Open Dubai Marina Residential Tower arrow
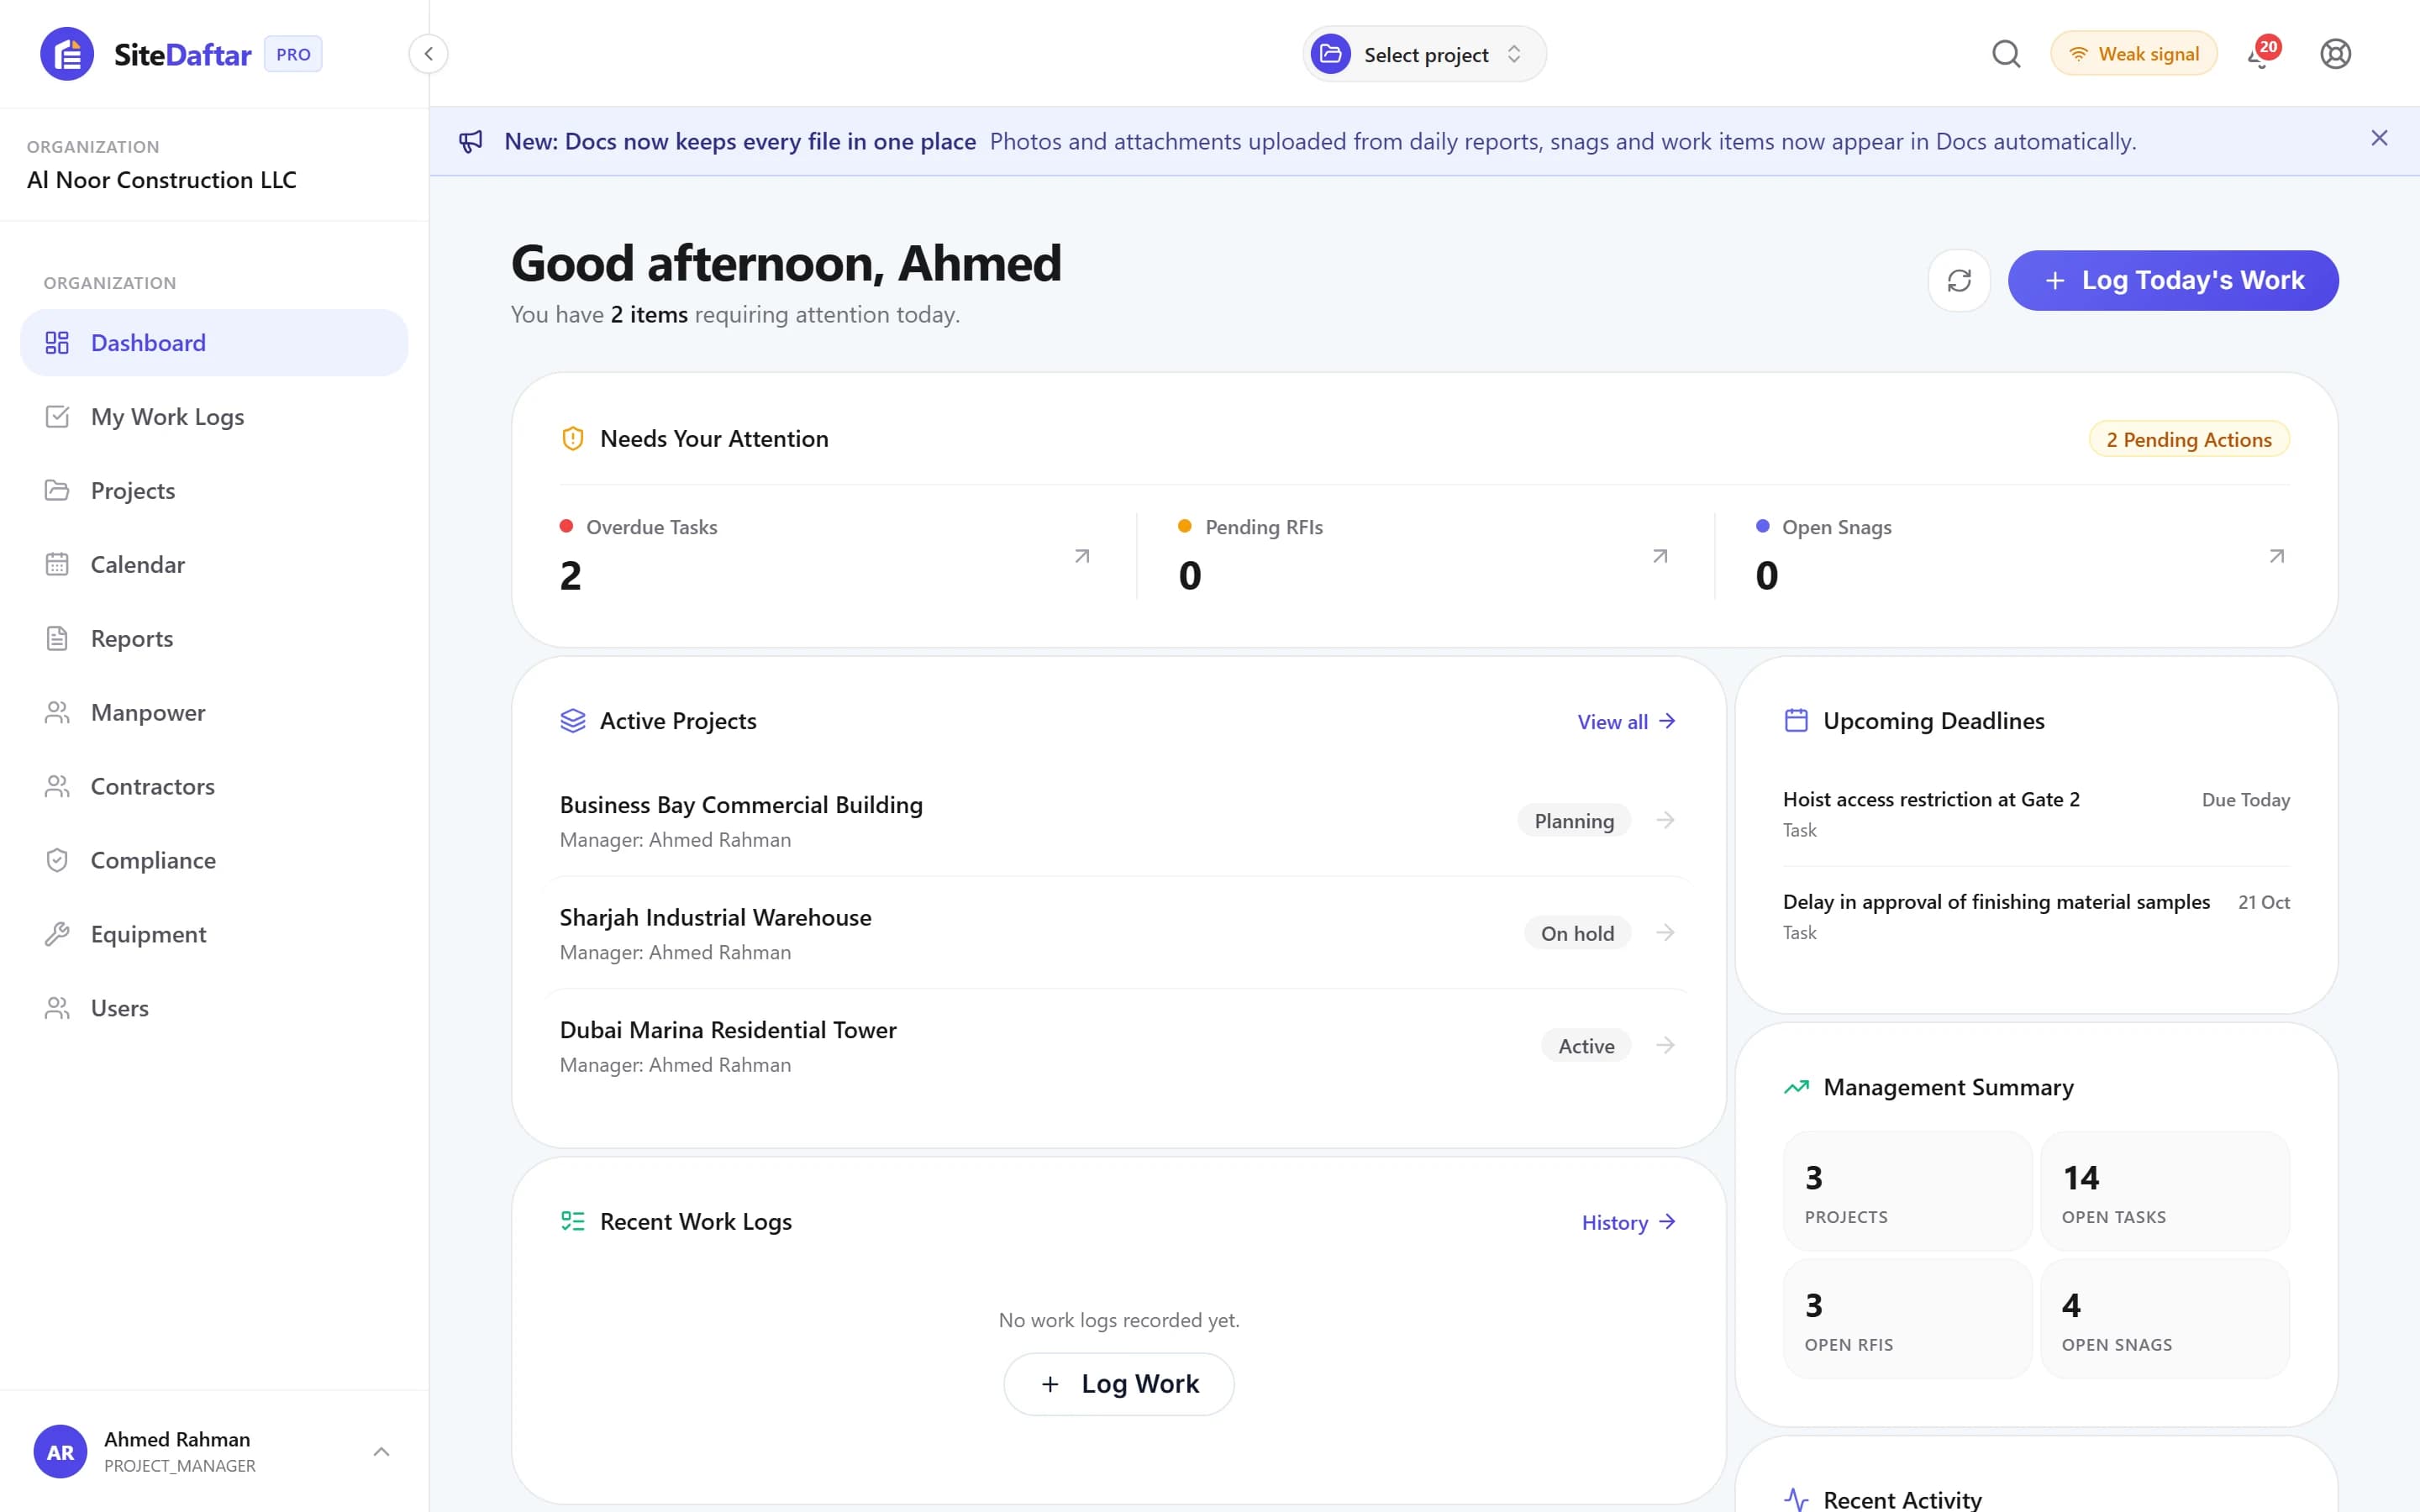Screen dimensions: 2420x1512 (1665, 1046)
